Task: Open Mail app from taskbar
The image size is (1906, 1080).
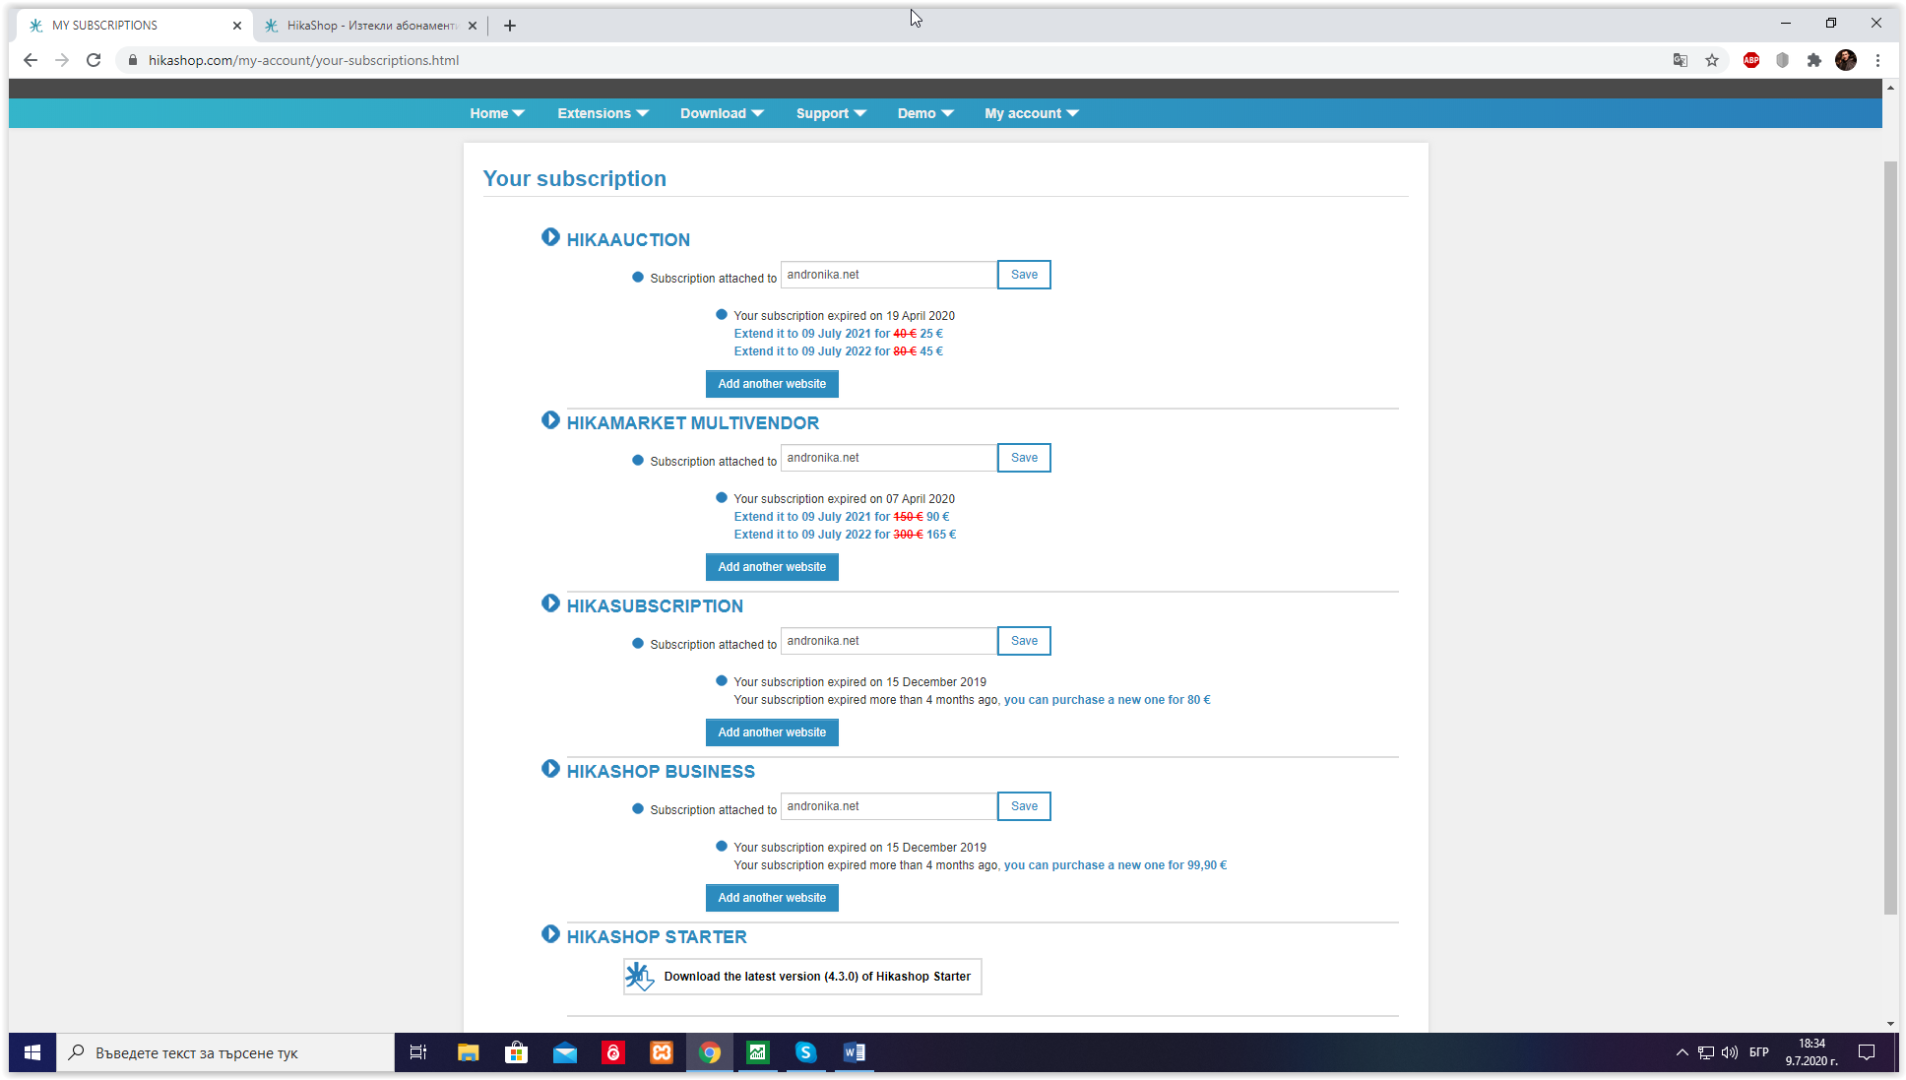Action: click(x=565, y=1052)
